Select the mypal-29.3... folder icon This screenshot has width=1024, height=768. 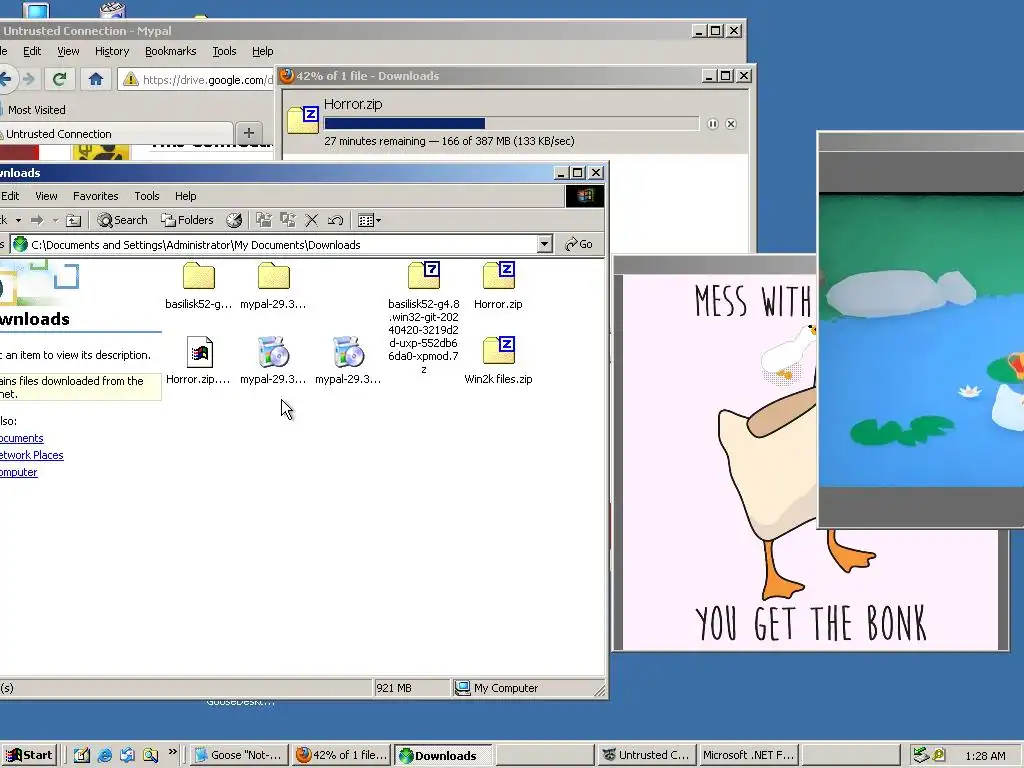click(273, 285)
